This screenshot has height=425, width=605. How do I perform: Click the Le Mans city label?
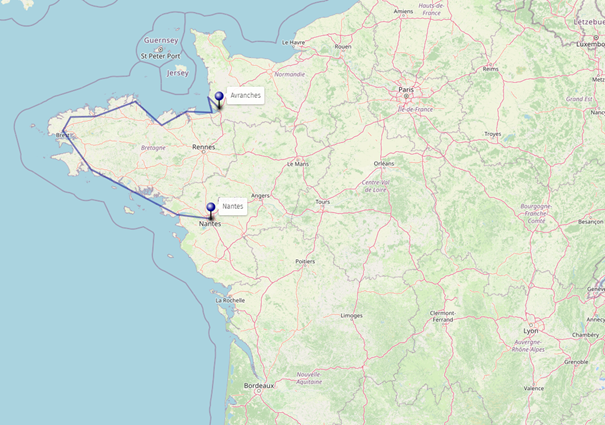[298, 164]
